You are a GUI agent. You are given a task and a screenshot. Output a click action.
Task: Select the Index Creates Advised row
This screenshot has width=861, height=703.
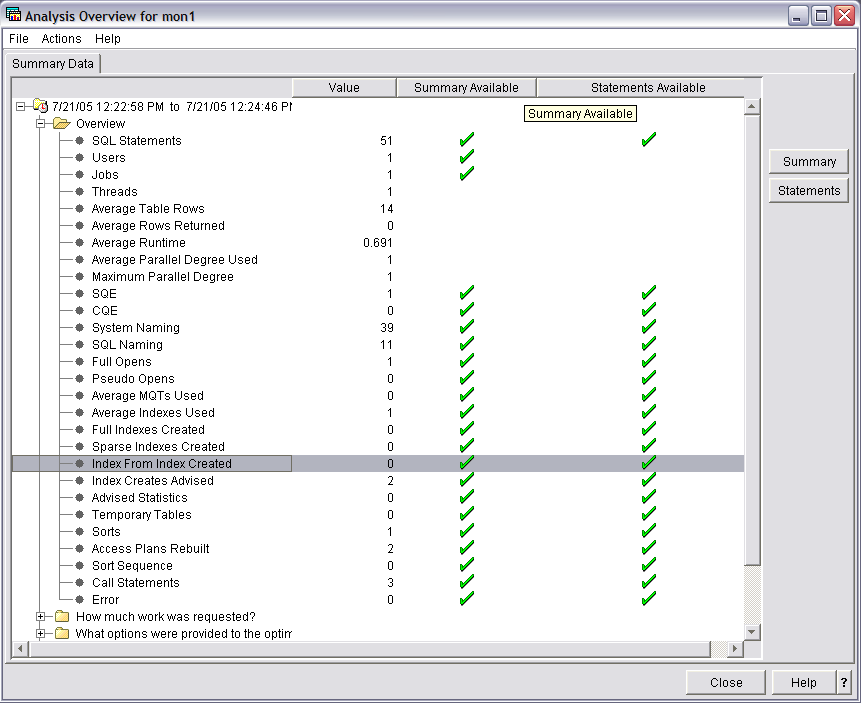(x=152, y=481)
